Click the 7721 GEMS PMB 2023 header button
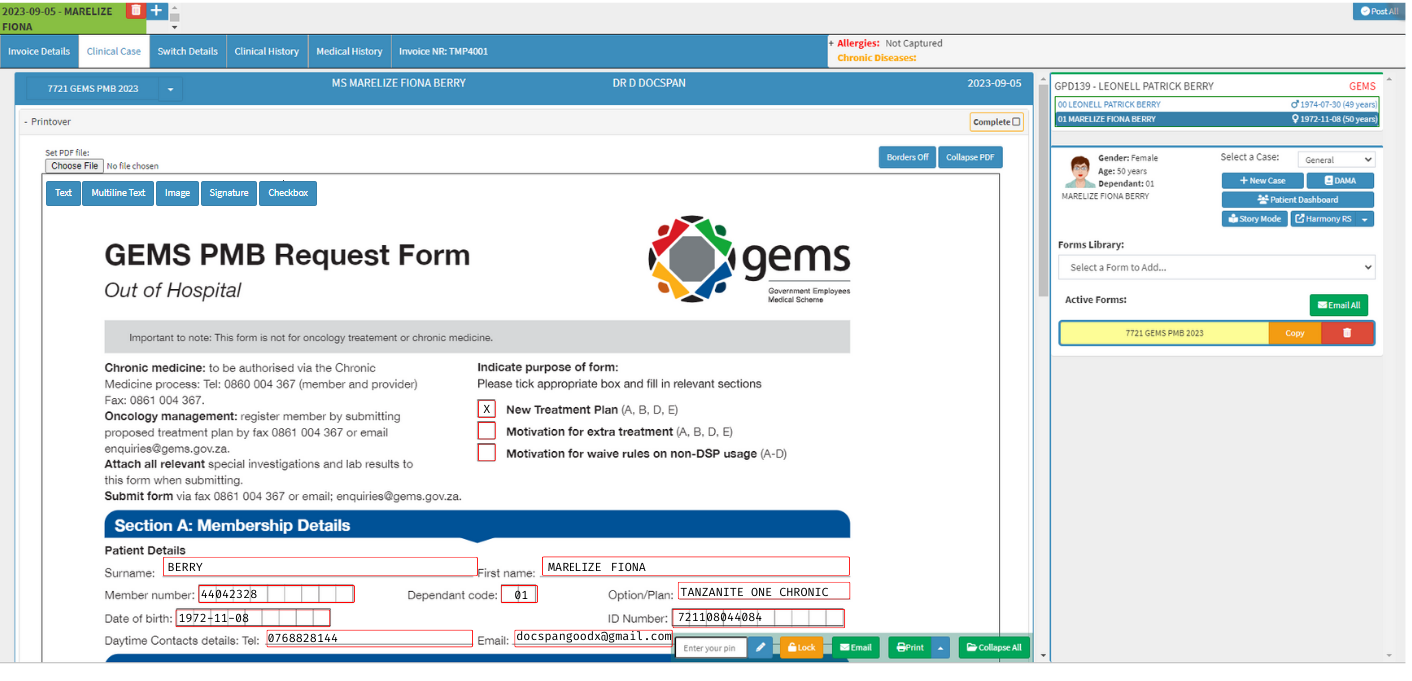The width and height of the screenshot is (1412, 681). (93, 89)
